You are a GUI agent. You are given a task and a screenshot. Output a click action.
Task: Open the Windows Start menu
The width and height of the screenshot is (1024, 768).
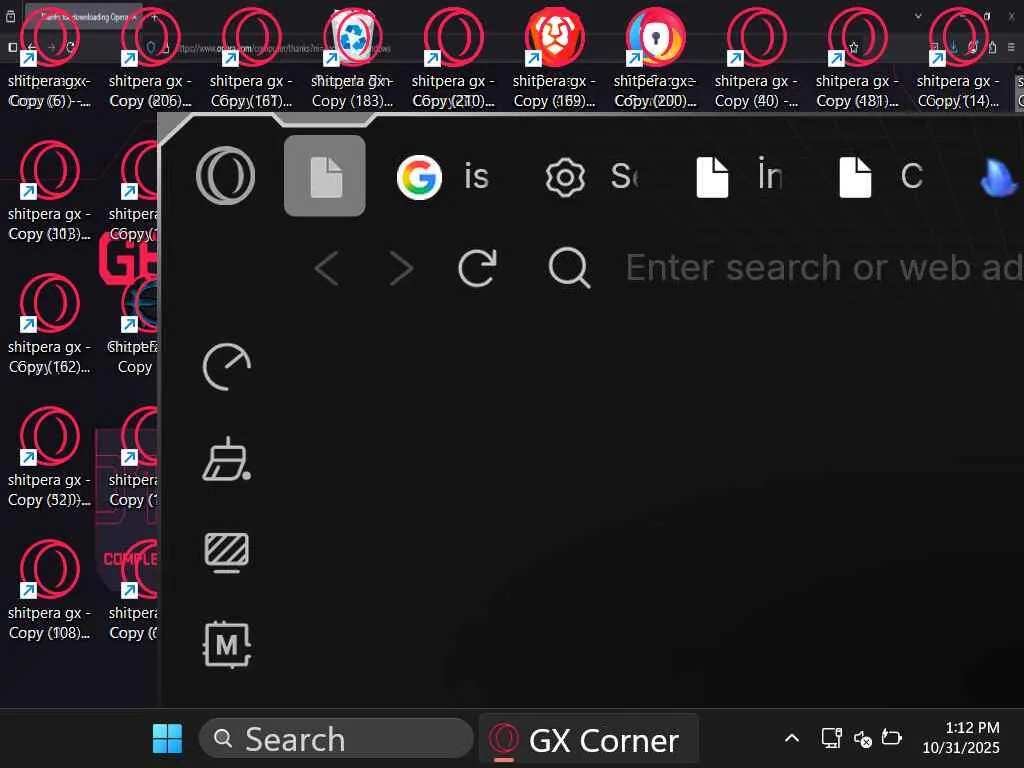point(167,739)
